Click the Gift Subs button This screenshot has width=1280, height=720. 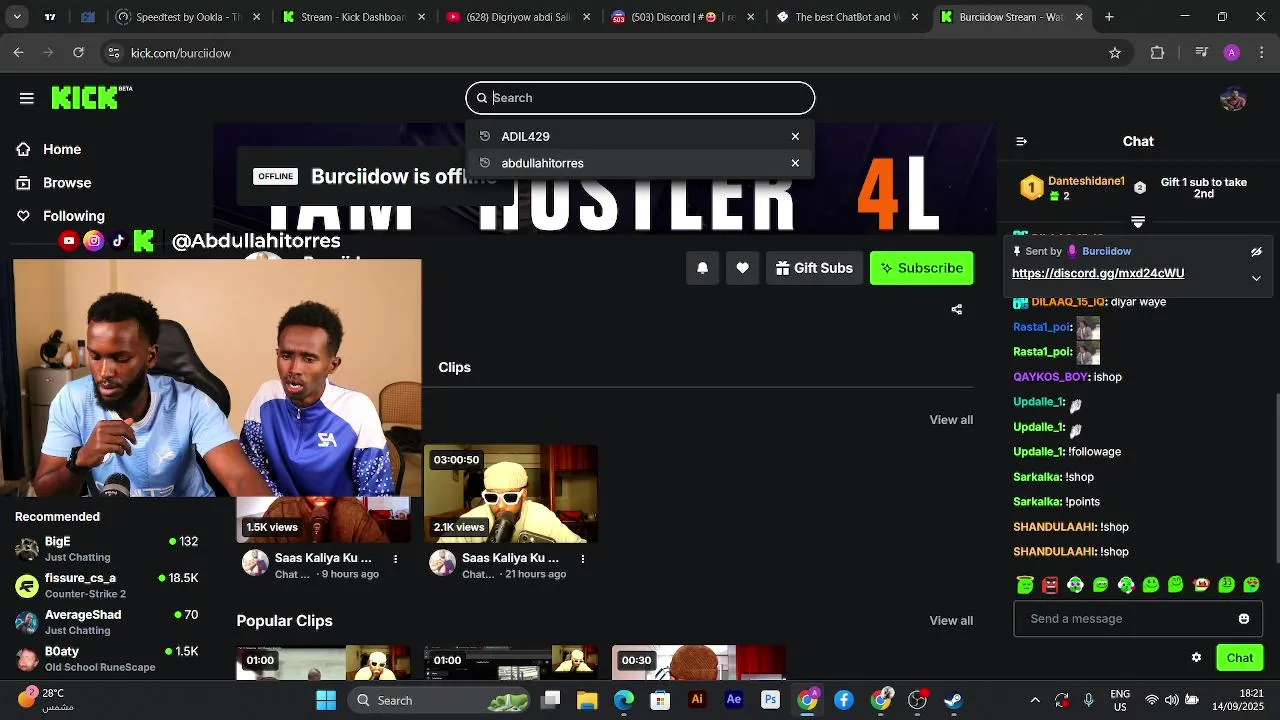click(814, 268)
